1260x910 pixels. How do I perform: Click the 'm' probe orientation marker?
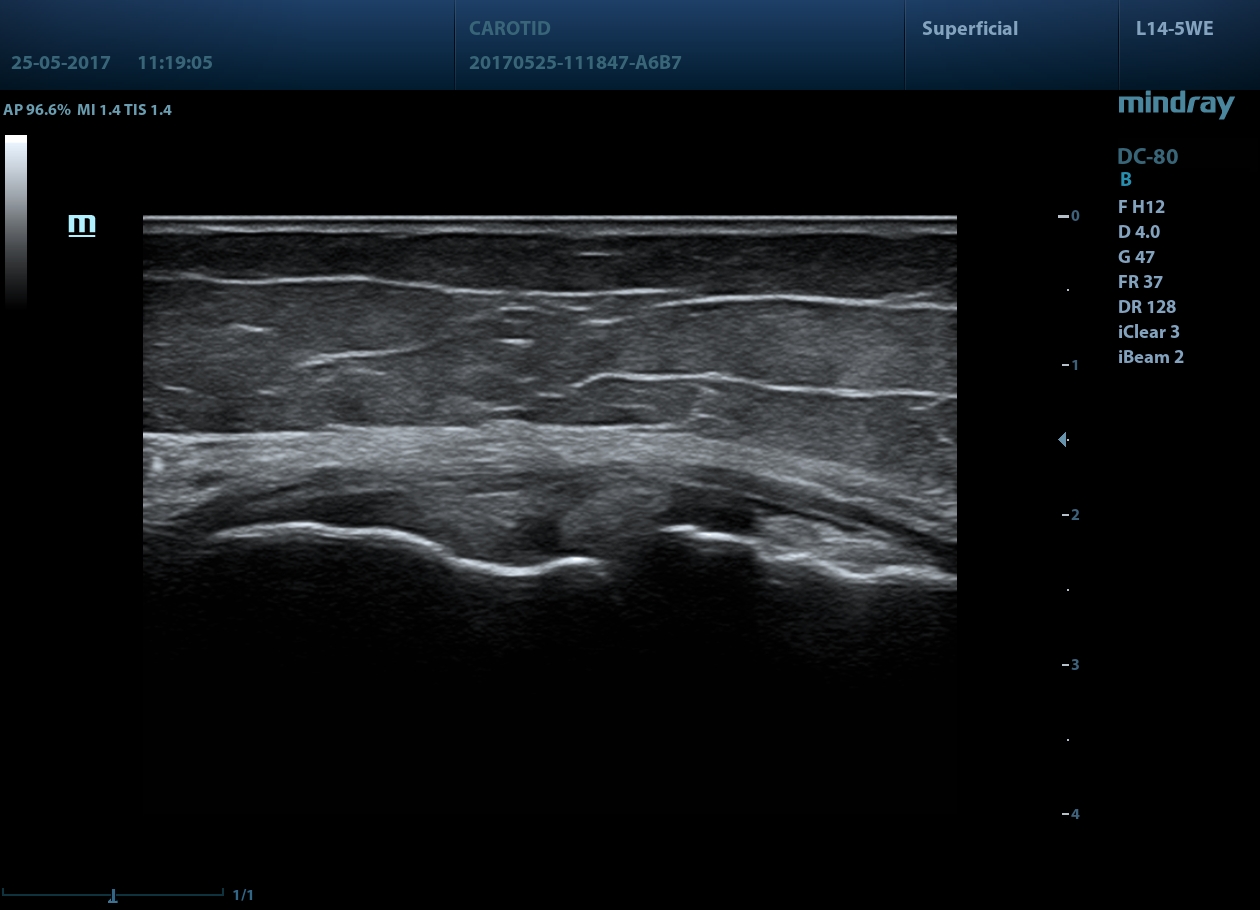[x=81, y=224]
